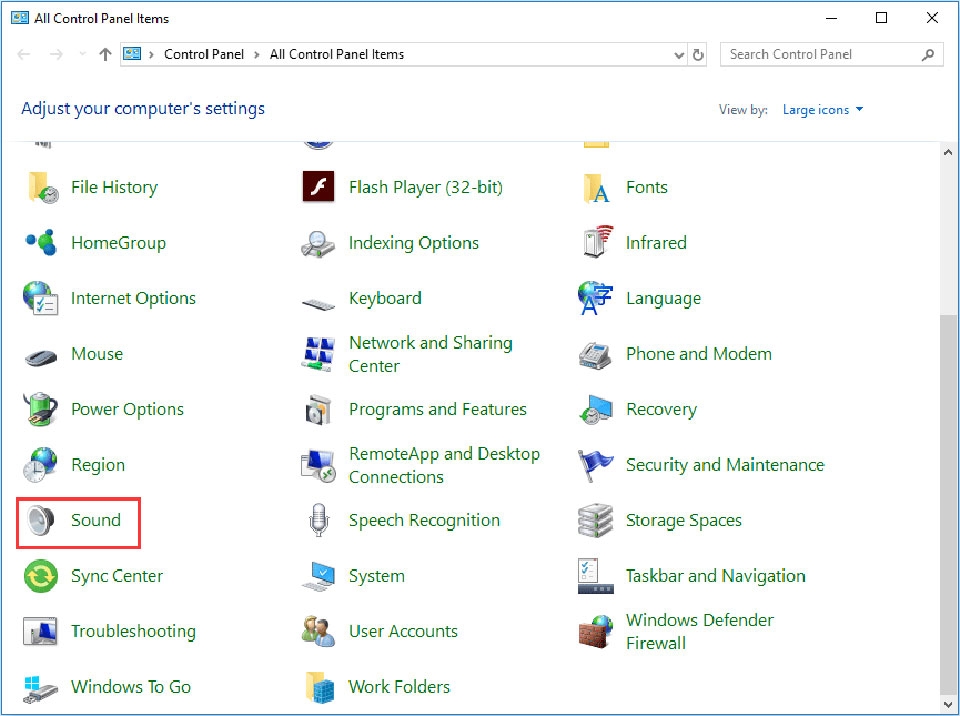Open Programs and Features
960x716 pixels.
pyautogui.click(x=437, y=409)
